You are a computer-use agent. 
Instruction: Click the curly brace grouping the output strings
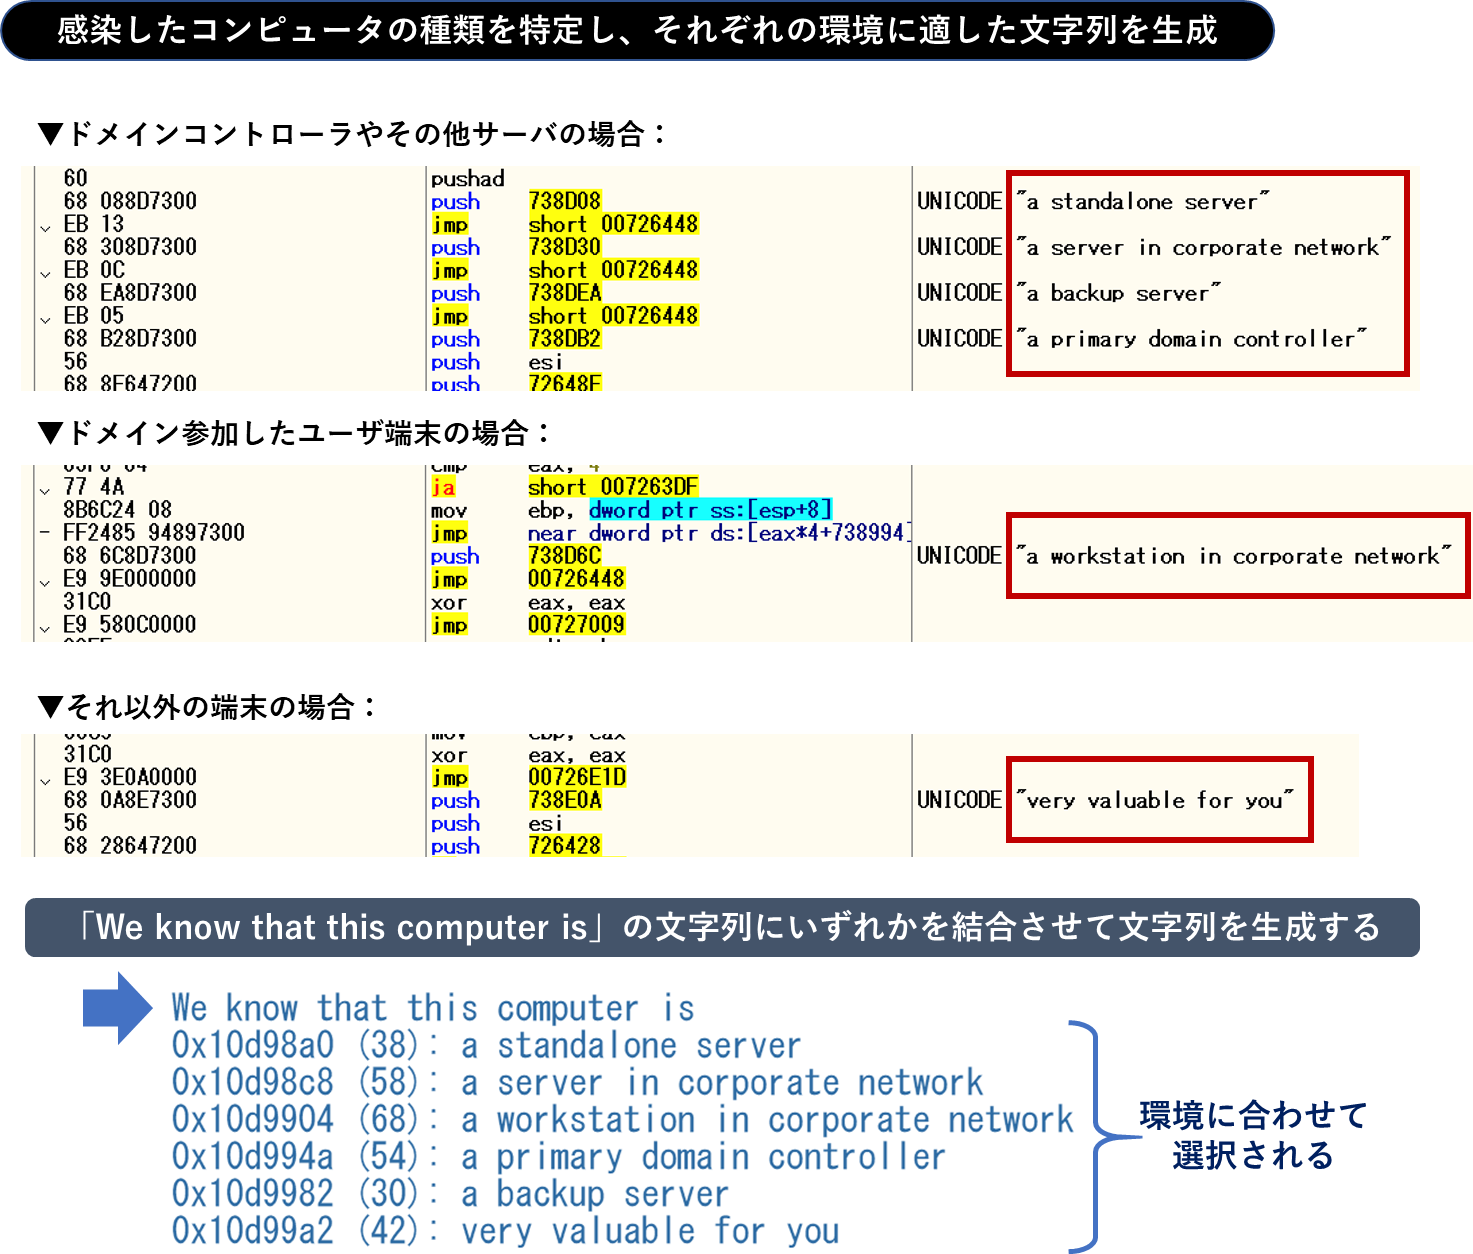pyautogui.click(x=1093, y=1136)
